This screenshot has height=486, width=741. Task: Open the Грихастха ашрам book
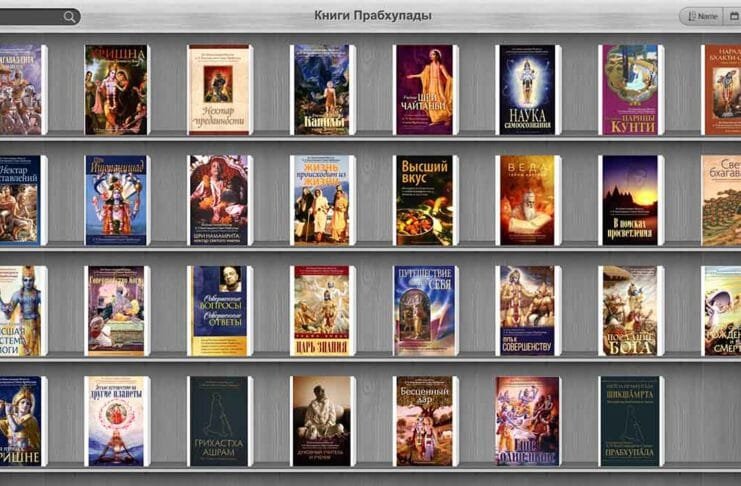pos(220,421)
